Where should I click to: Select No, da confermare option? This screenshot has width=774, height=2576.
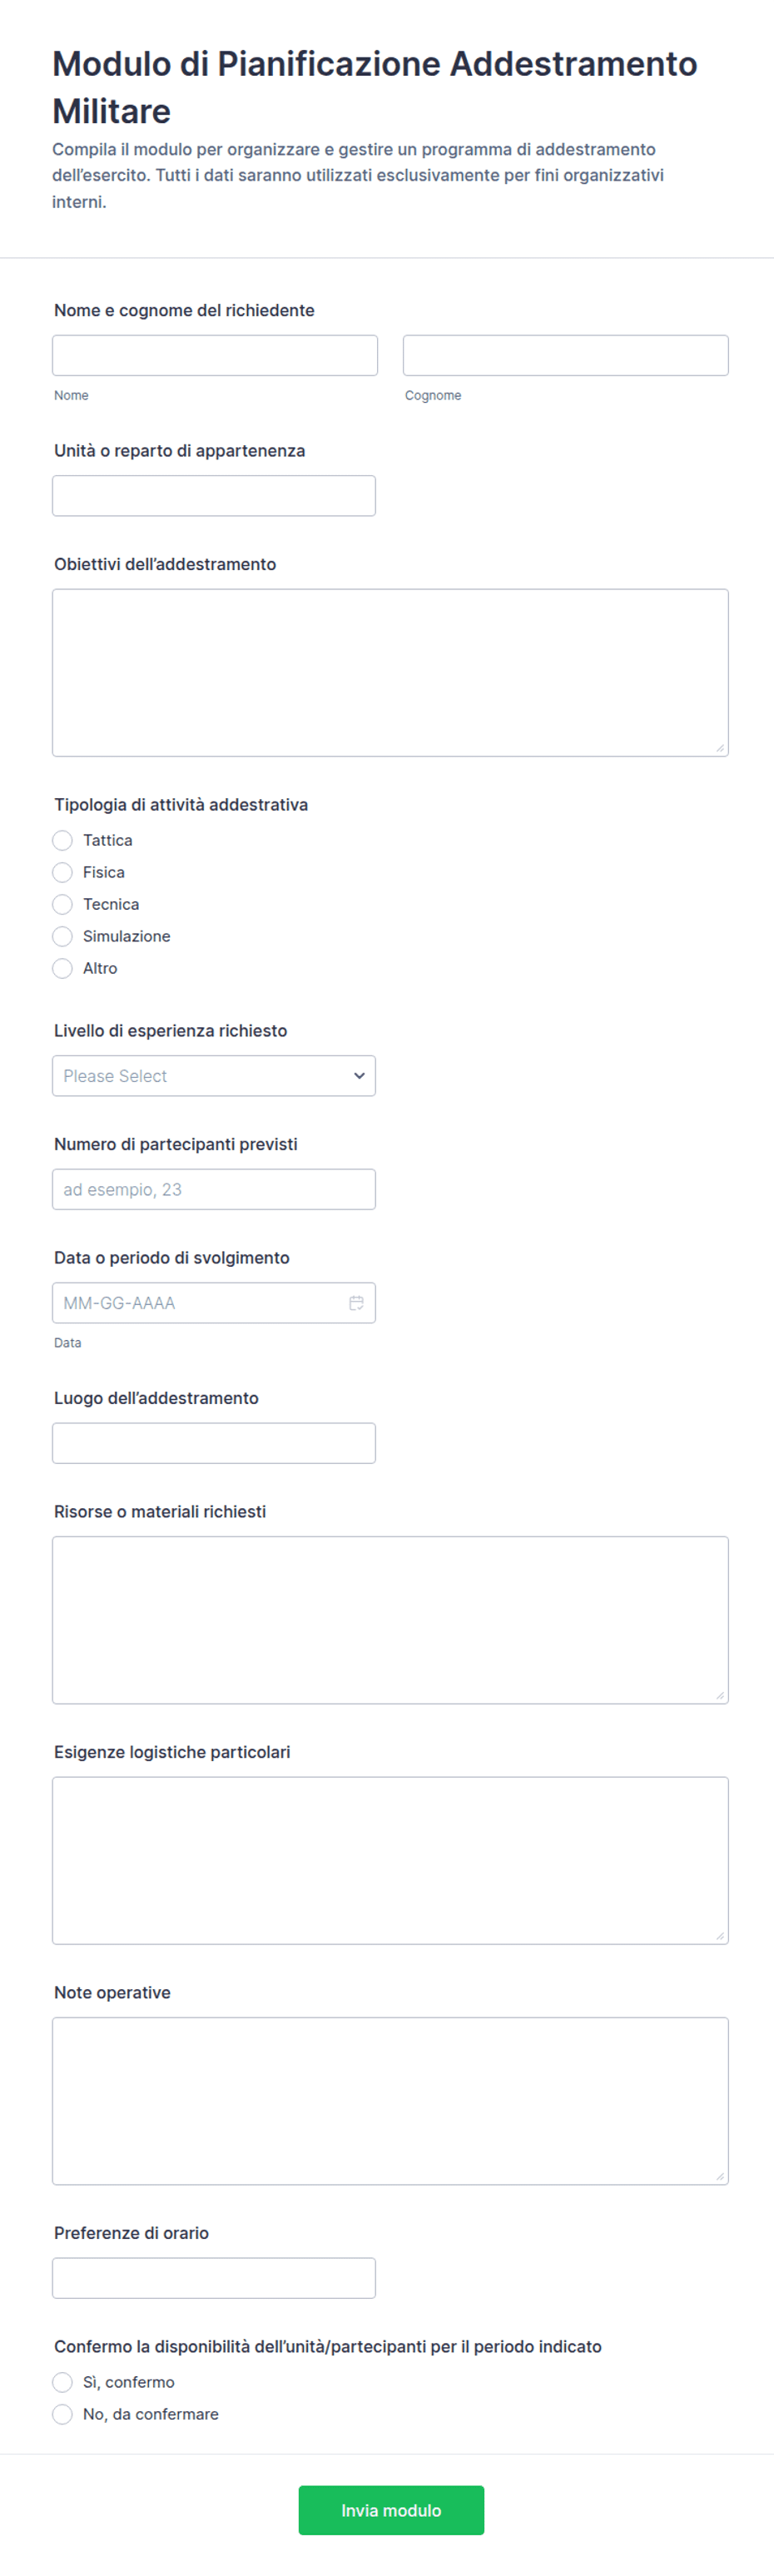coord(63,2414)
